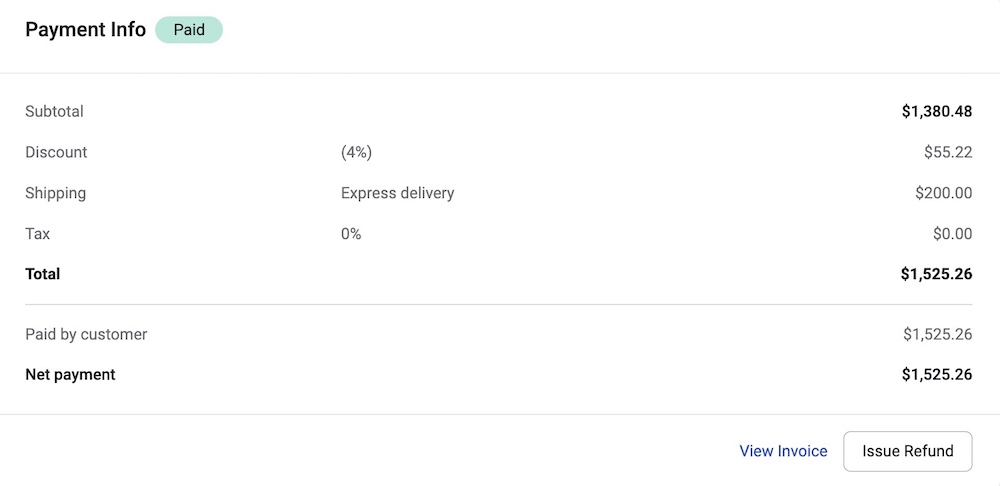The width and height of the screenshot is (1000, 486).
Task: Click the (4%) discount percentage
Action: click(x=356, y=152)
